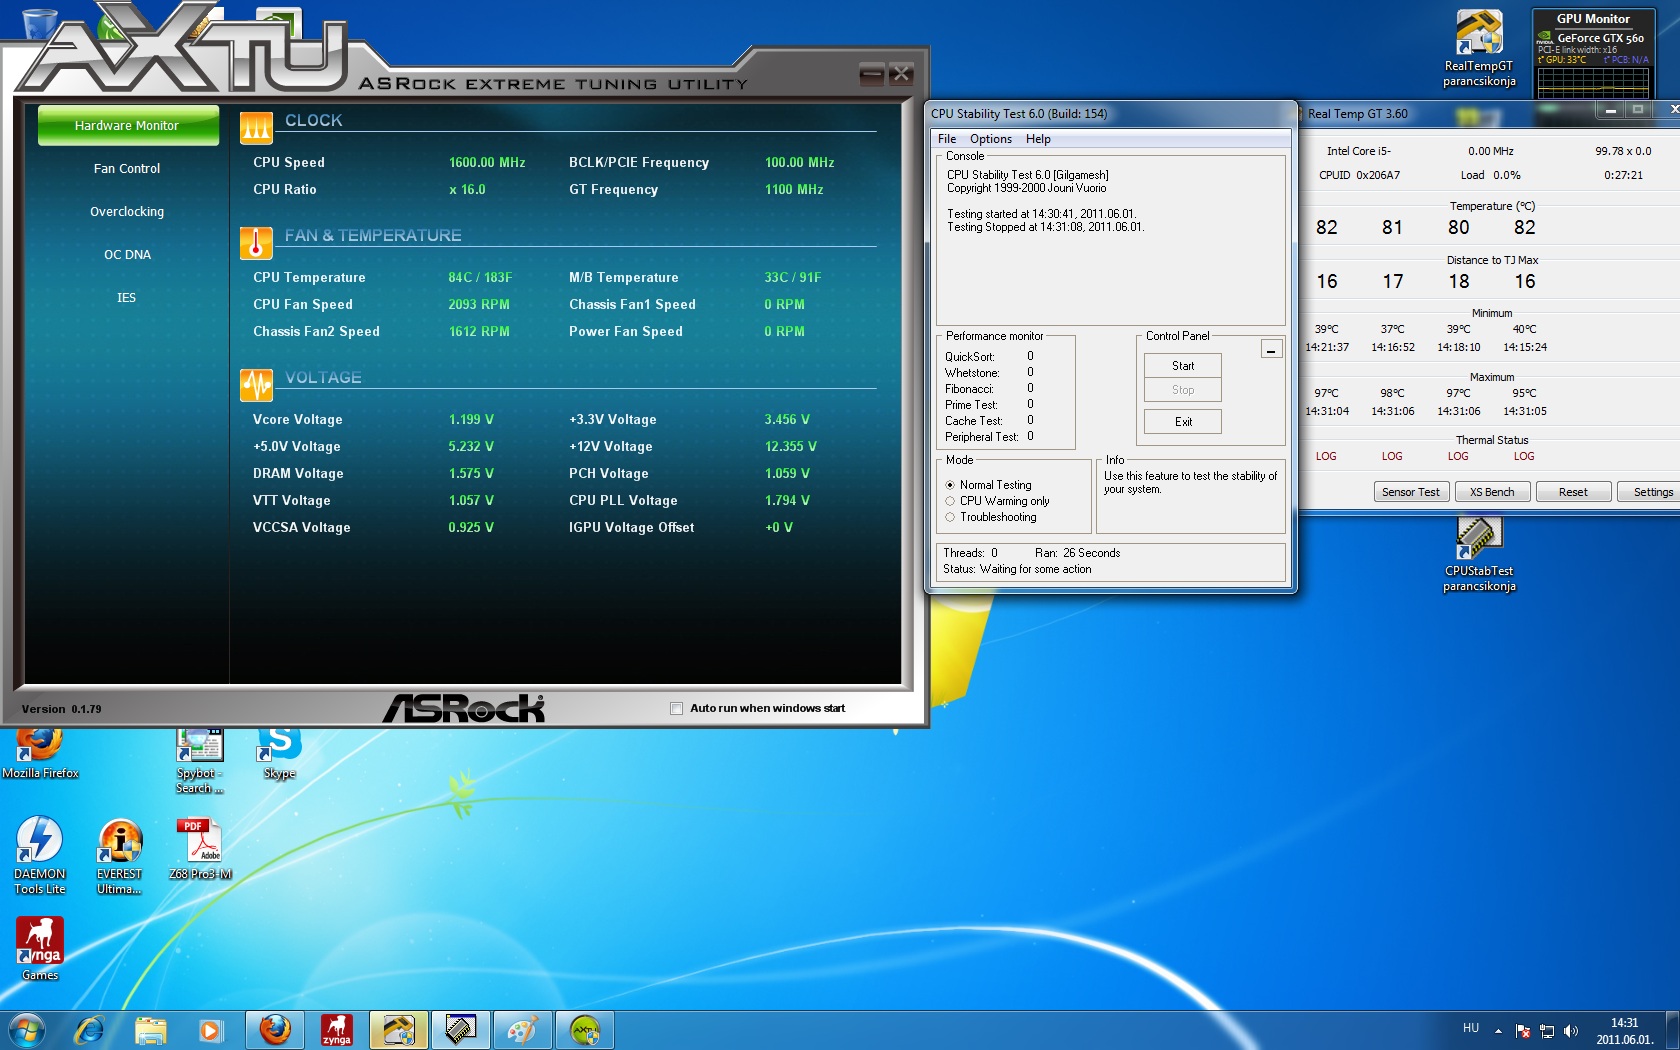This screenshot has height=1050, width=1680.
Task: Select the Troubleshooting mode option
Action: [x=950, y=517]
